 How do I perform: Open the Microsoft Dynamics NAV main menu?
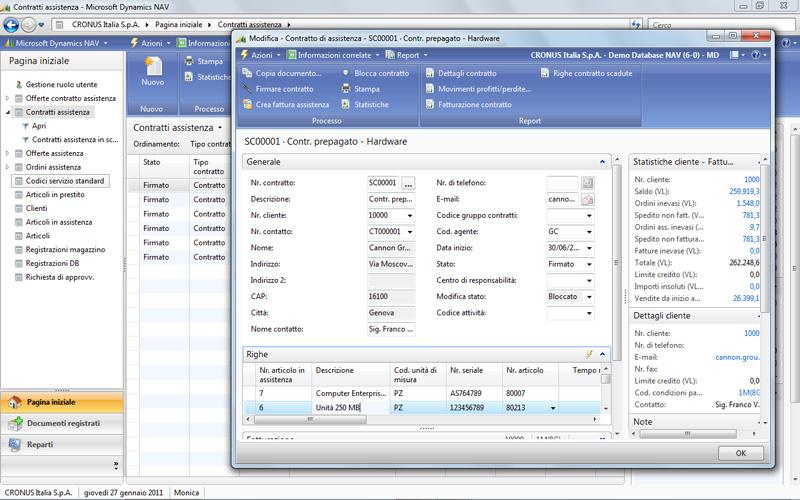pos(56,43)
